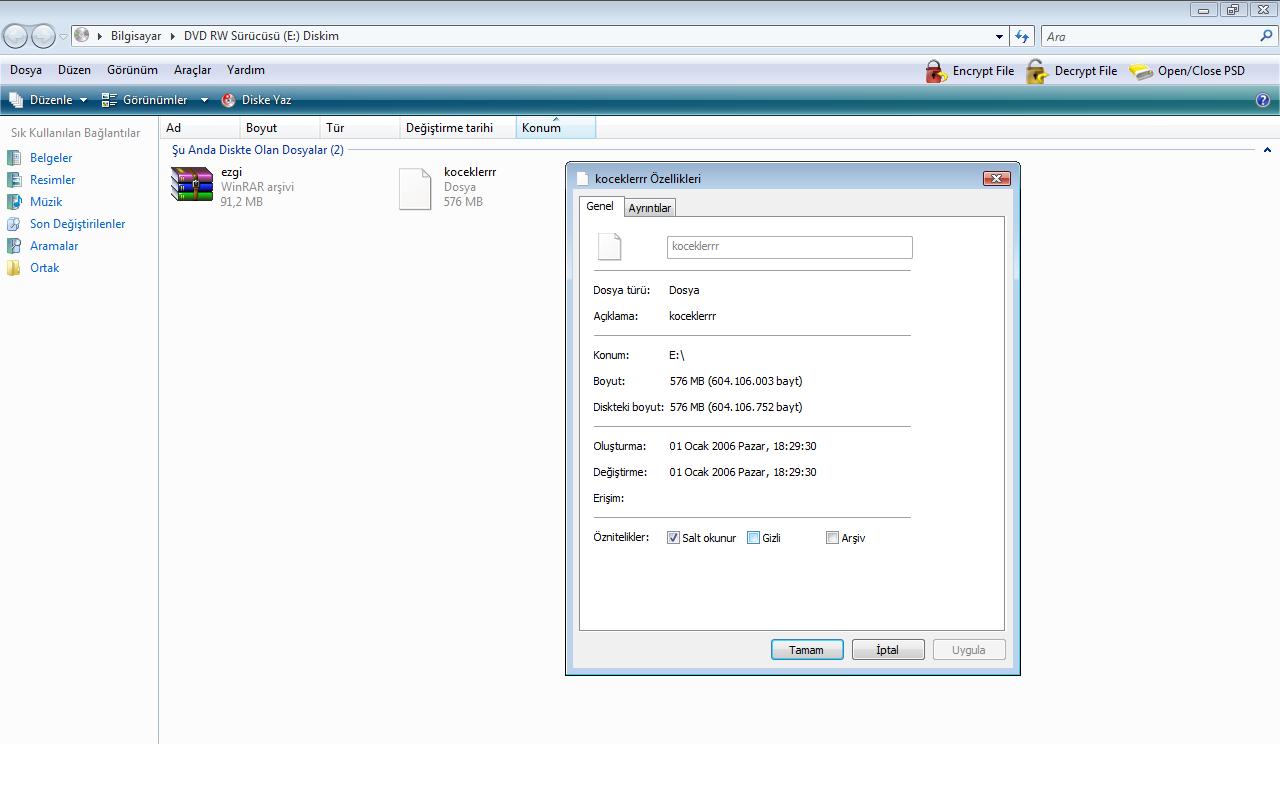This screenshot has height=800, width=1280.
Task: Sort by the Tür column header
Action: 360,128
